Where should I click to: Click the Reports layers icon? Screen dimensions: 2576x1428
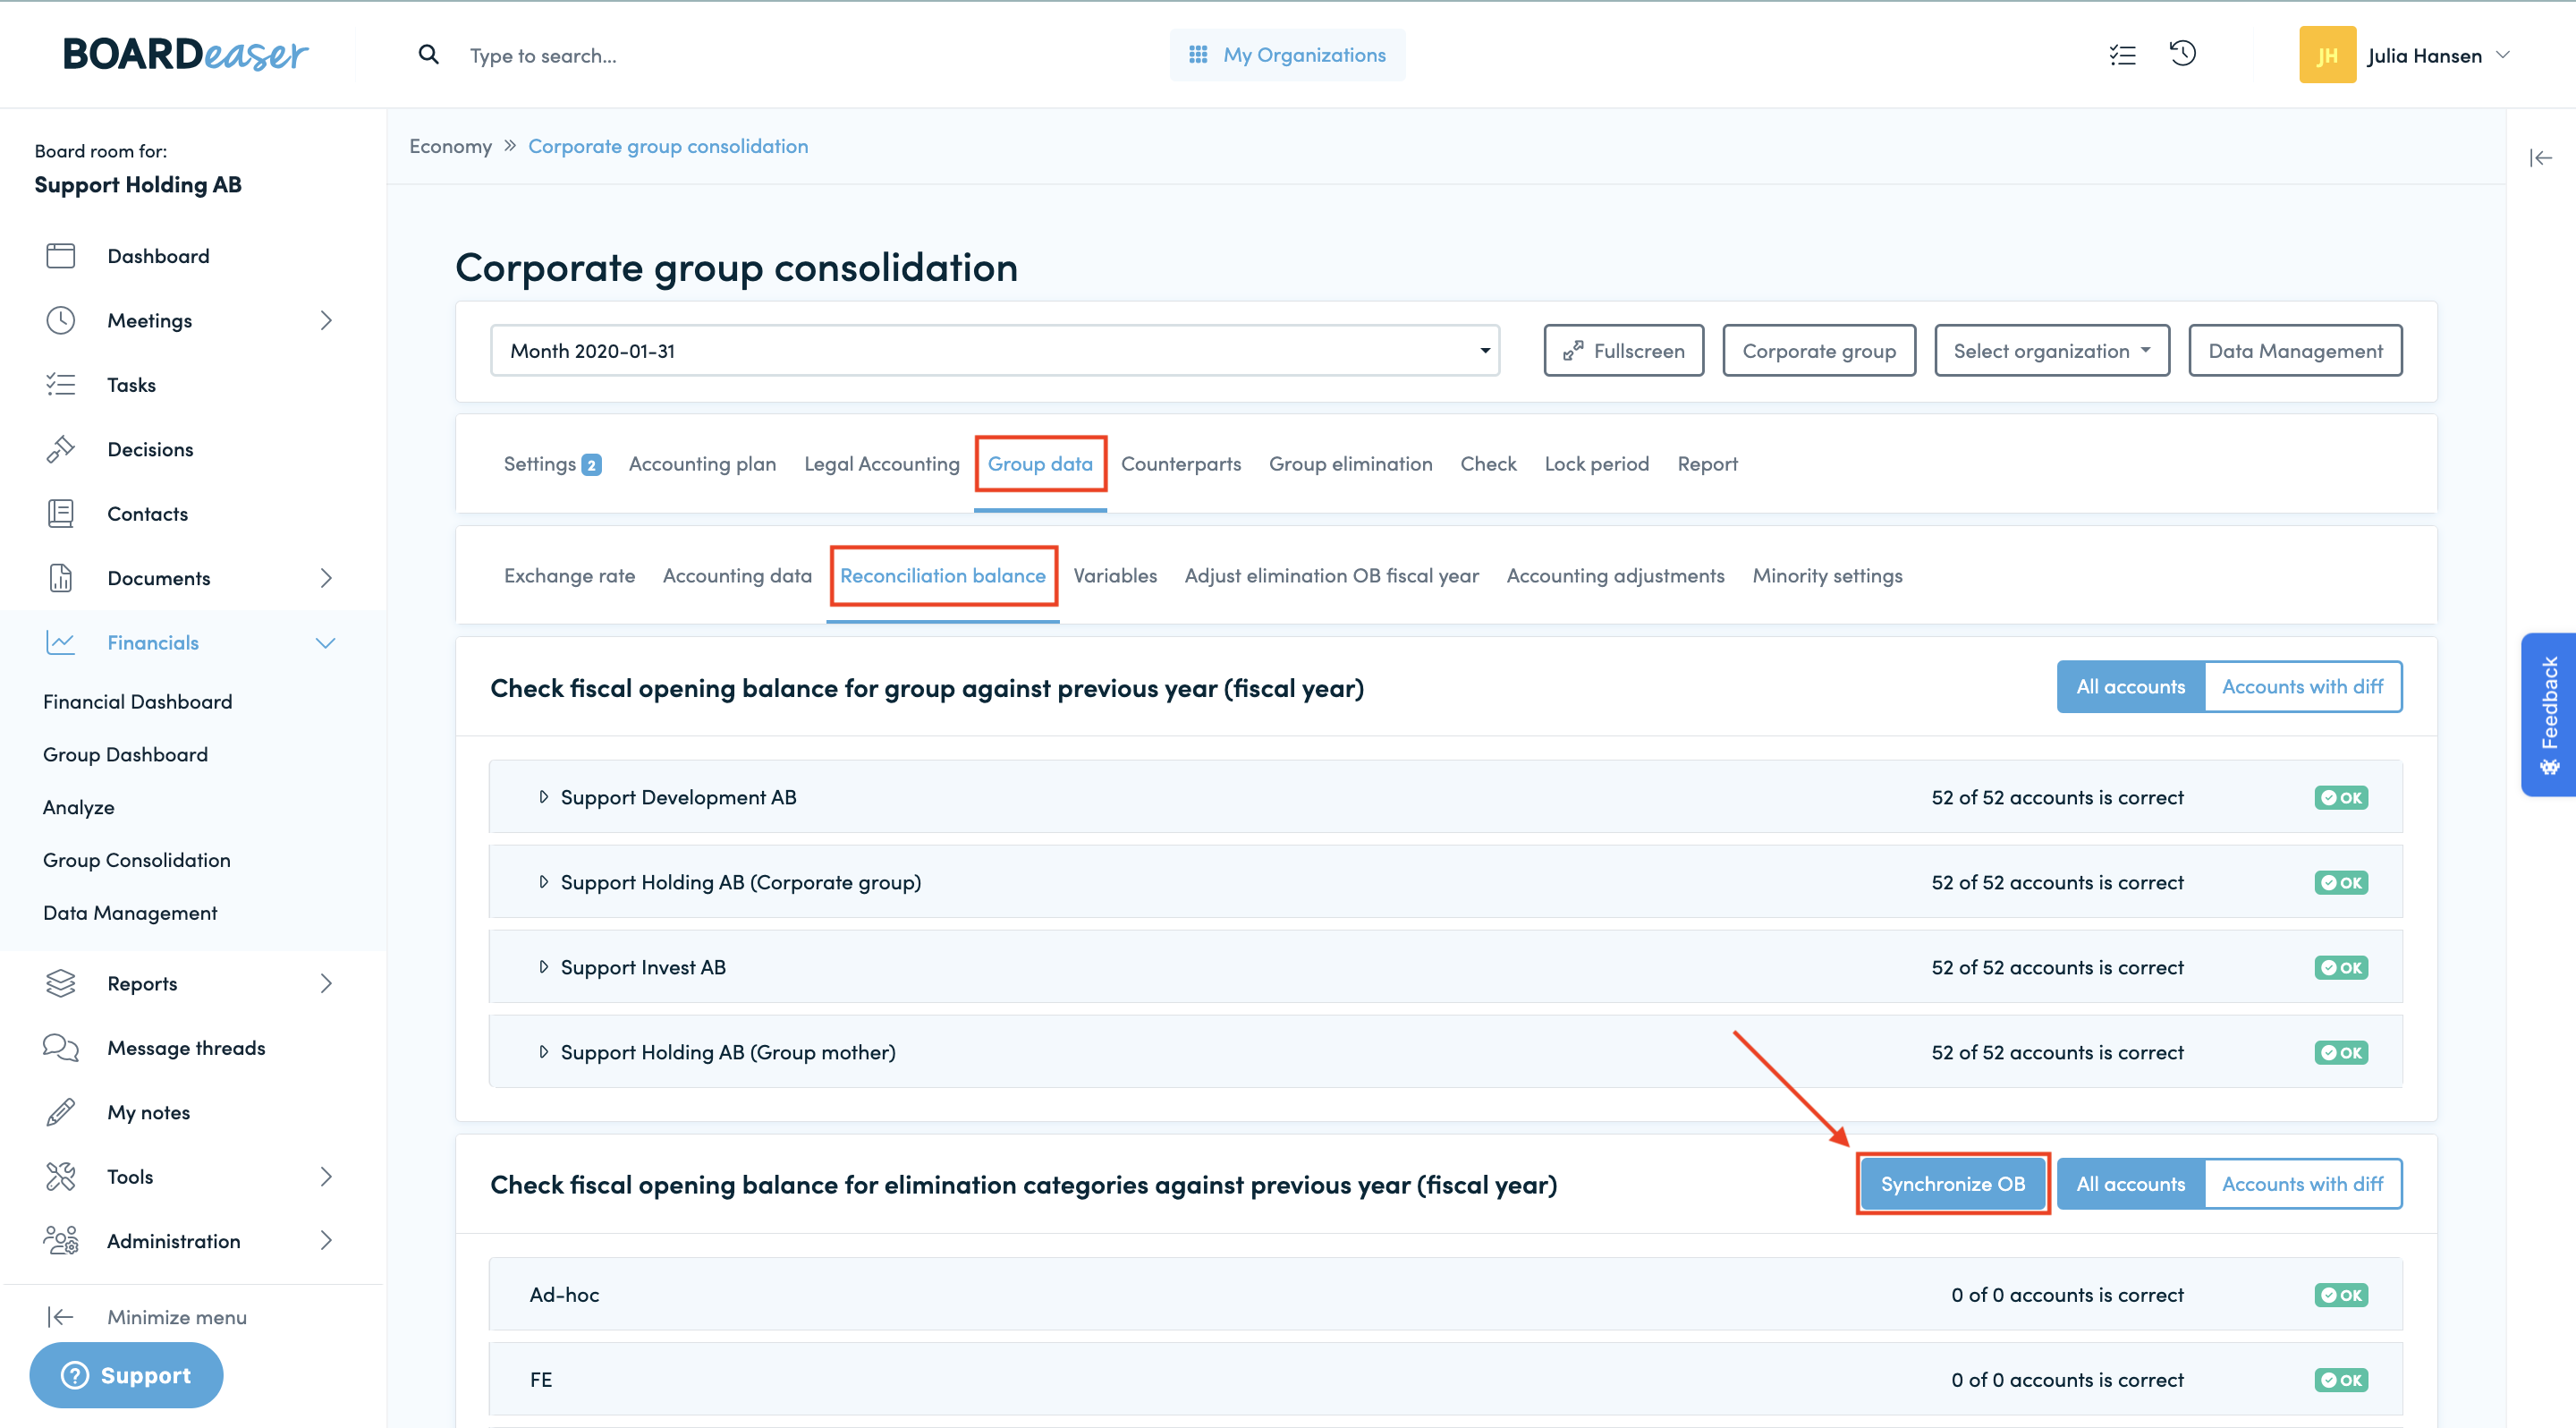[x=61, y=983]
